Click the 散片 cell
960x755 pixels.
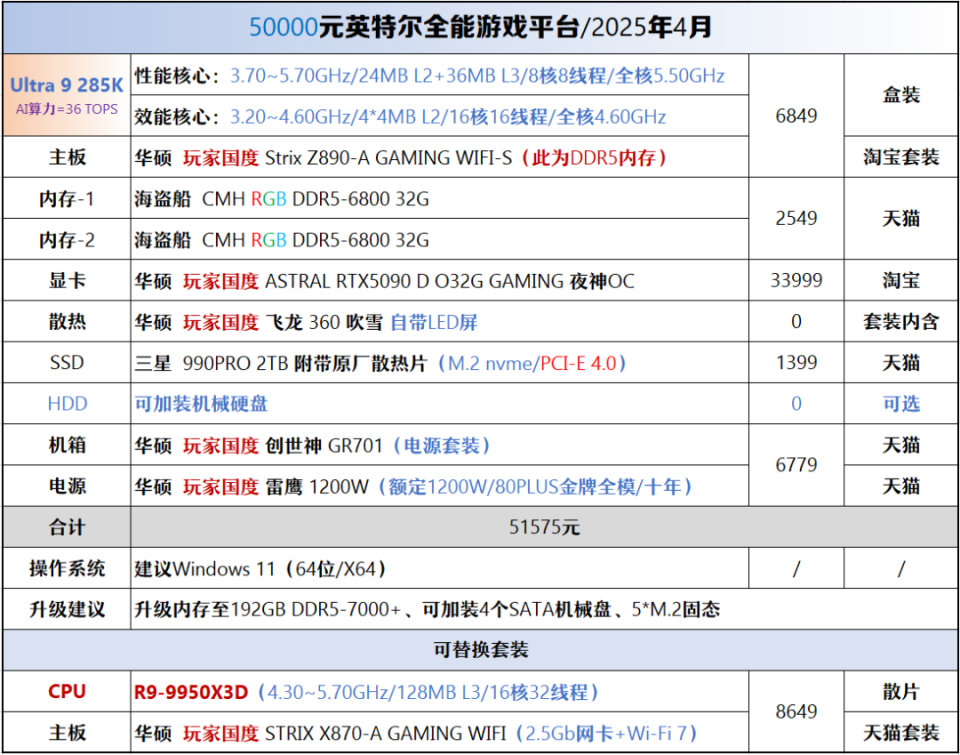(901, 691)
